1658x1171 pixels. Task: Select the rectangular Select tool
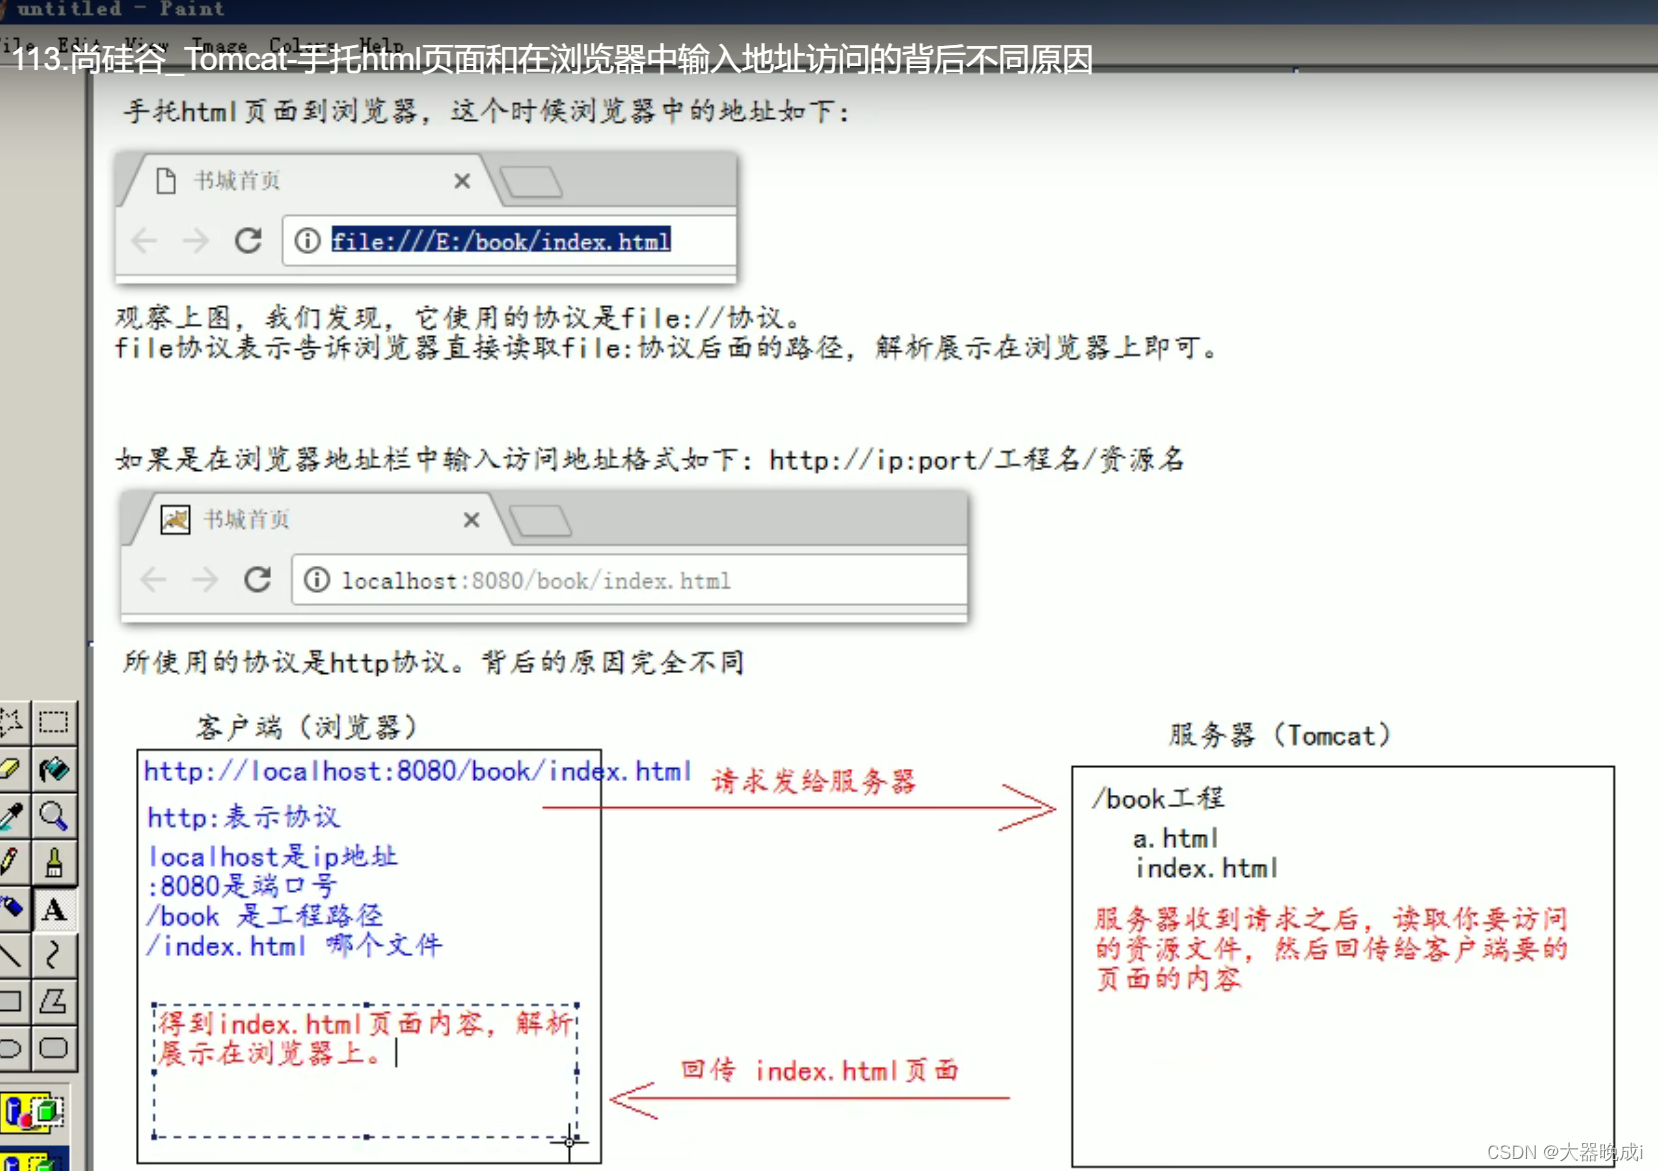54,722
